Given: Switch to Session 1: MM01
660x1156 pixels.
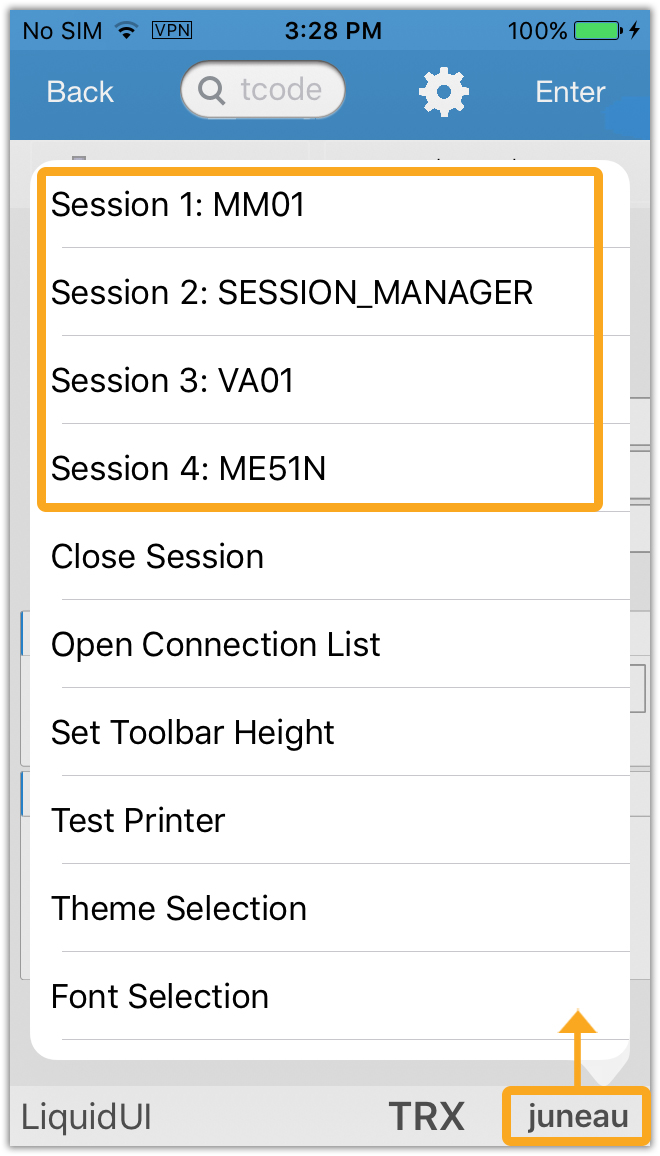Looking at the screenshot, I should click(x=178, y=205).
